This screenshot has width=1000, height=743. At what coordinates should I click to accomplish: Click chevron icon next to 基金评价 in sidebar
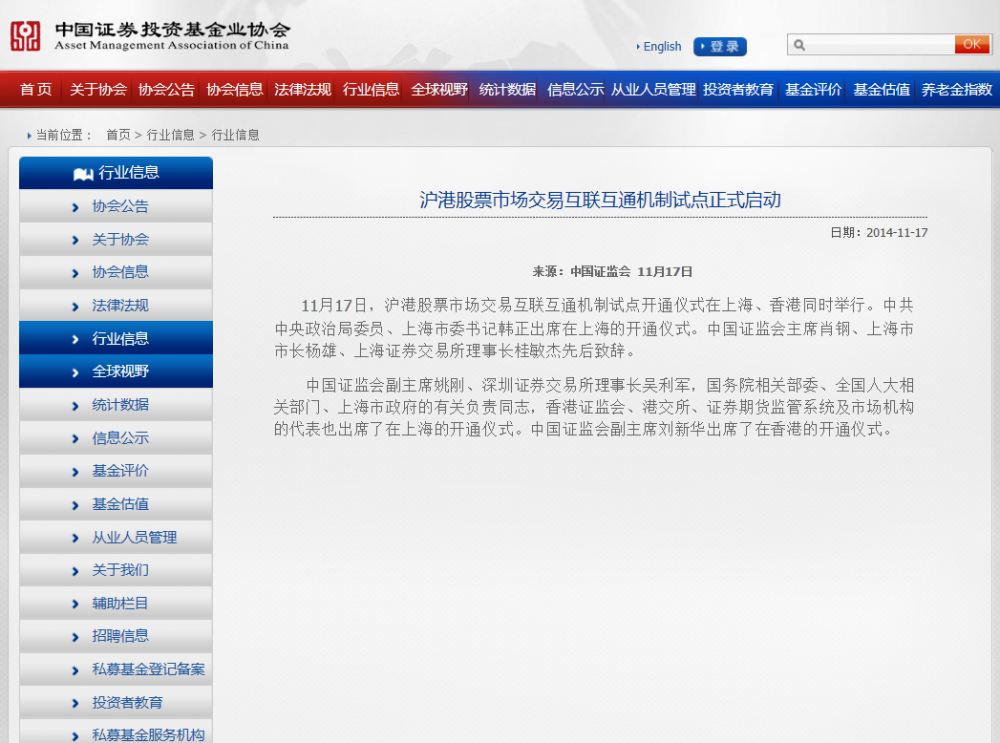pyautogui.click(x=75, y=472)
